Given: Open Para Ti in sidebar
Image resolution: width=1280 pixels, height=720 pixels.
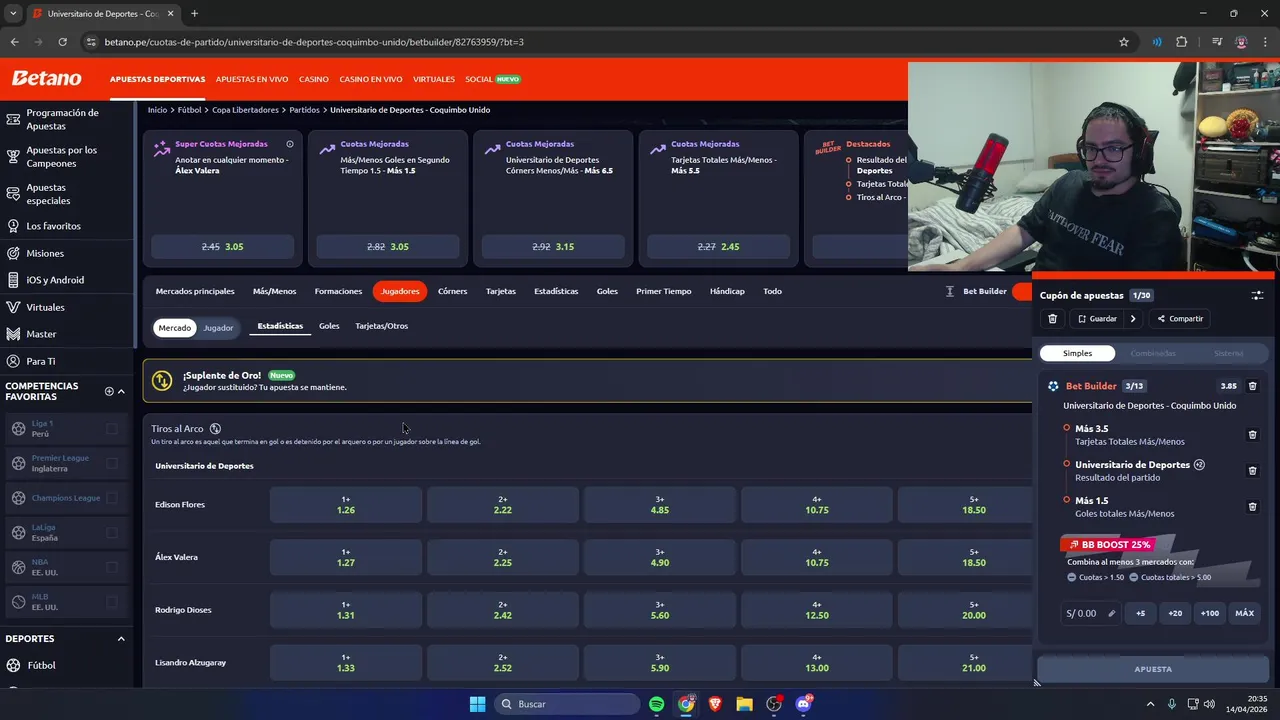Looking at the screenshot, I should pyautogui.click(x=40, y=361).
